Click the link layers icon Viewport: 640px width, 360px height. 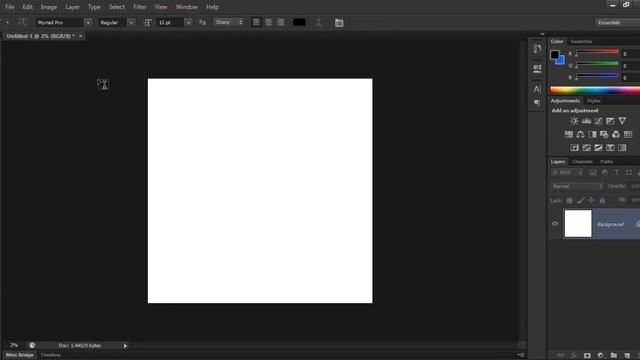click(x=560, y=356)
